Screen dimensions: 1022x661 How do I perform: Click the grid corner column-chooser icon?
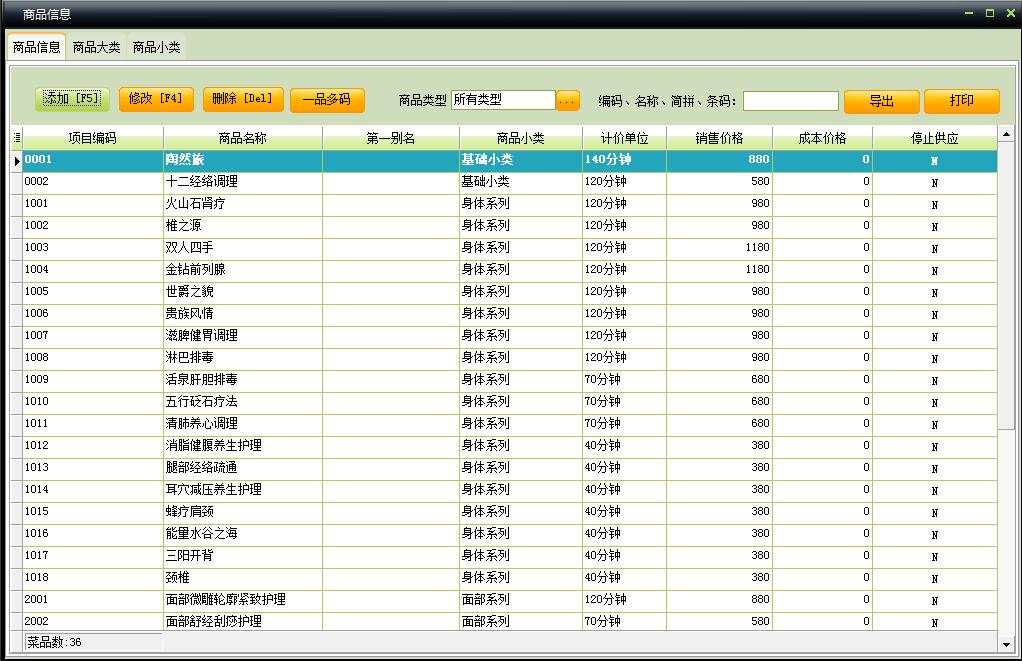click(16, 138)
